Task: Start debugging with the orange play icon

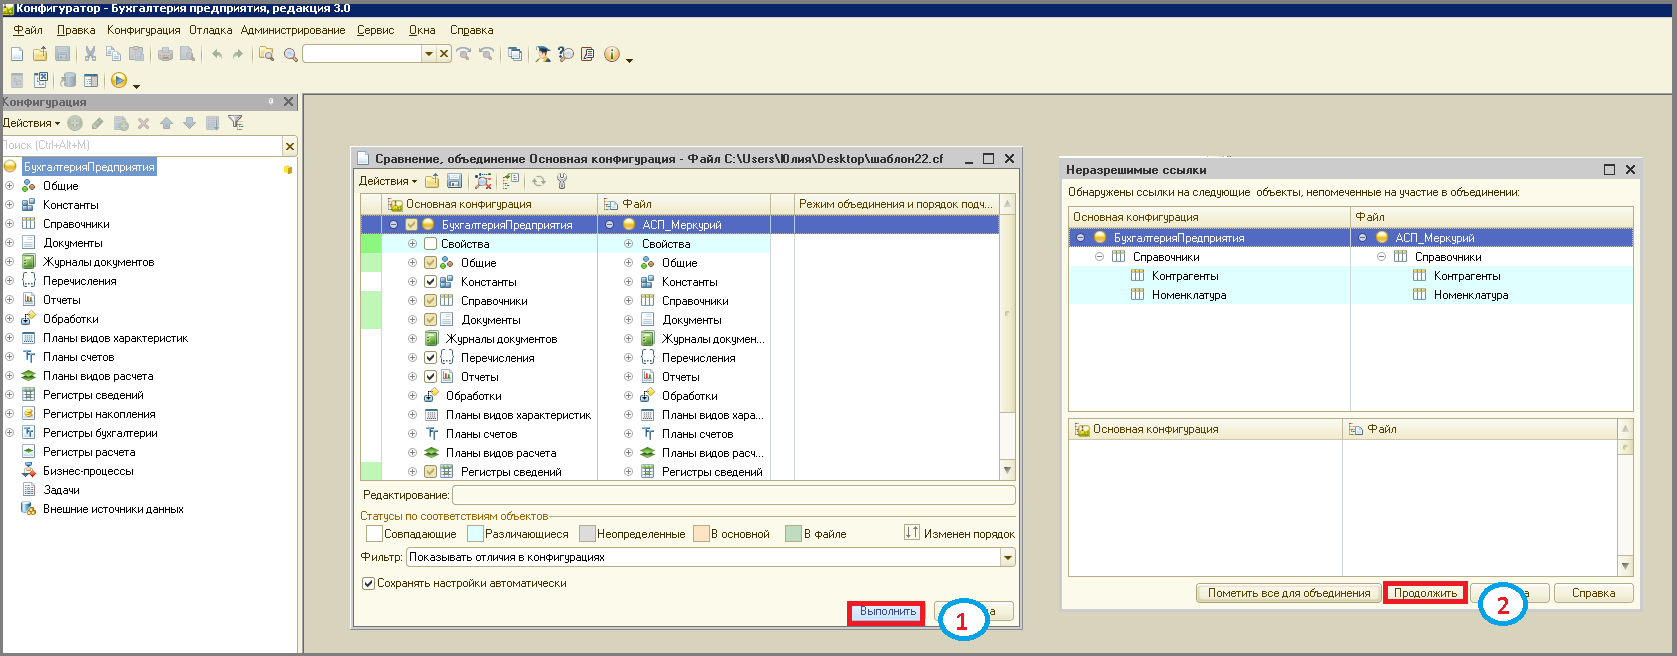Action: point(119,80)
